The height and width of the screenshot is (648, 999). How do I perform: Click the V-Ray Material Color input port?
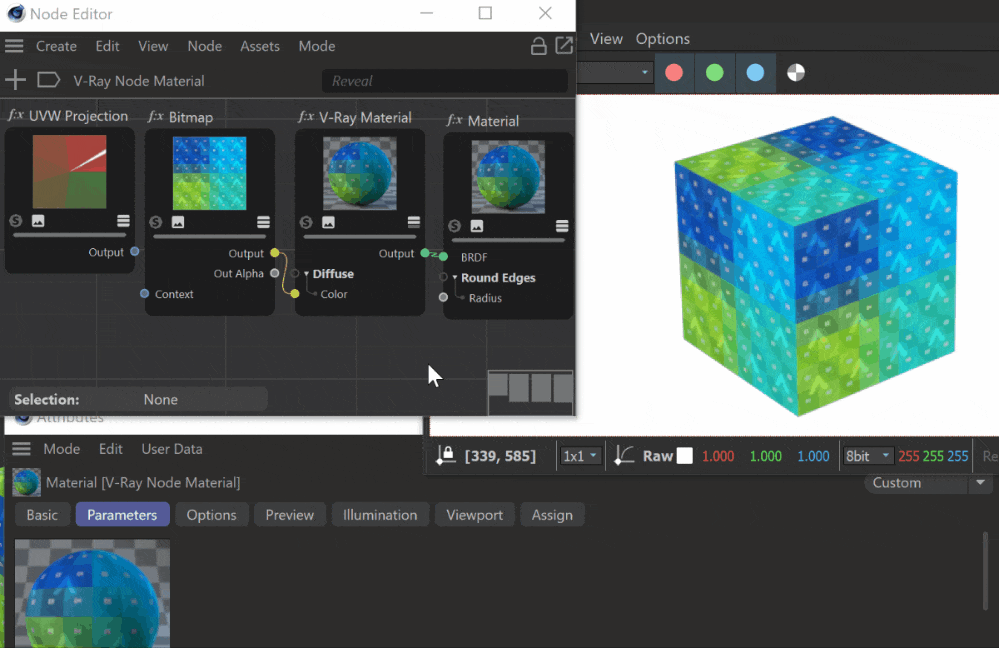[x=295, y=294]
